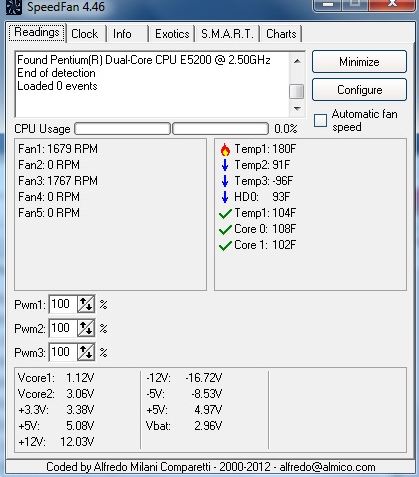Click the SpeedFan application icon in title bar
419x477 pixels.
14,7
